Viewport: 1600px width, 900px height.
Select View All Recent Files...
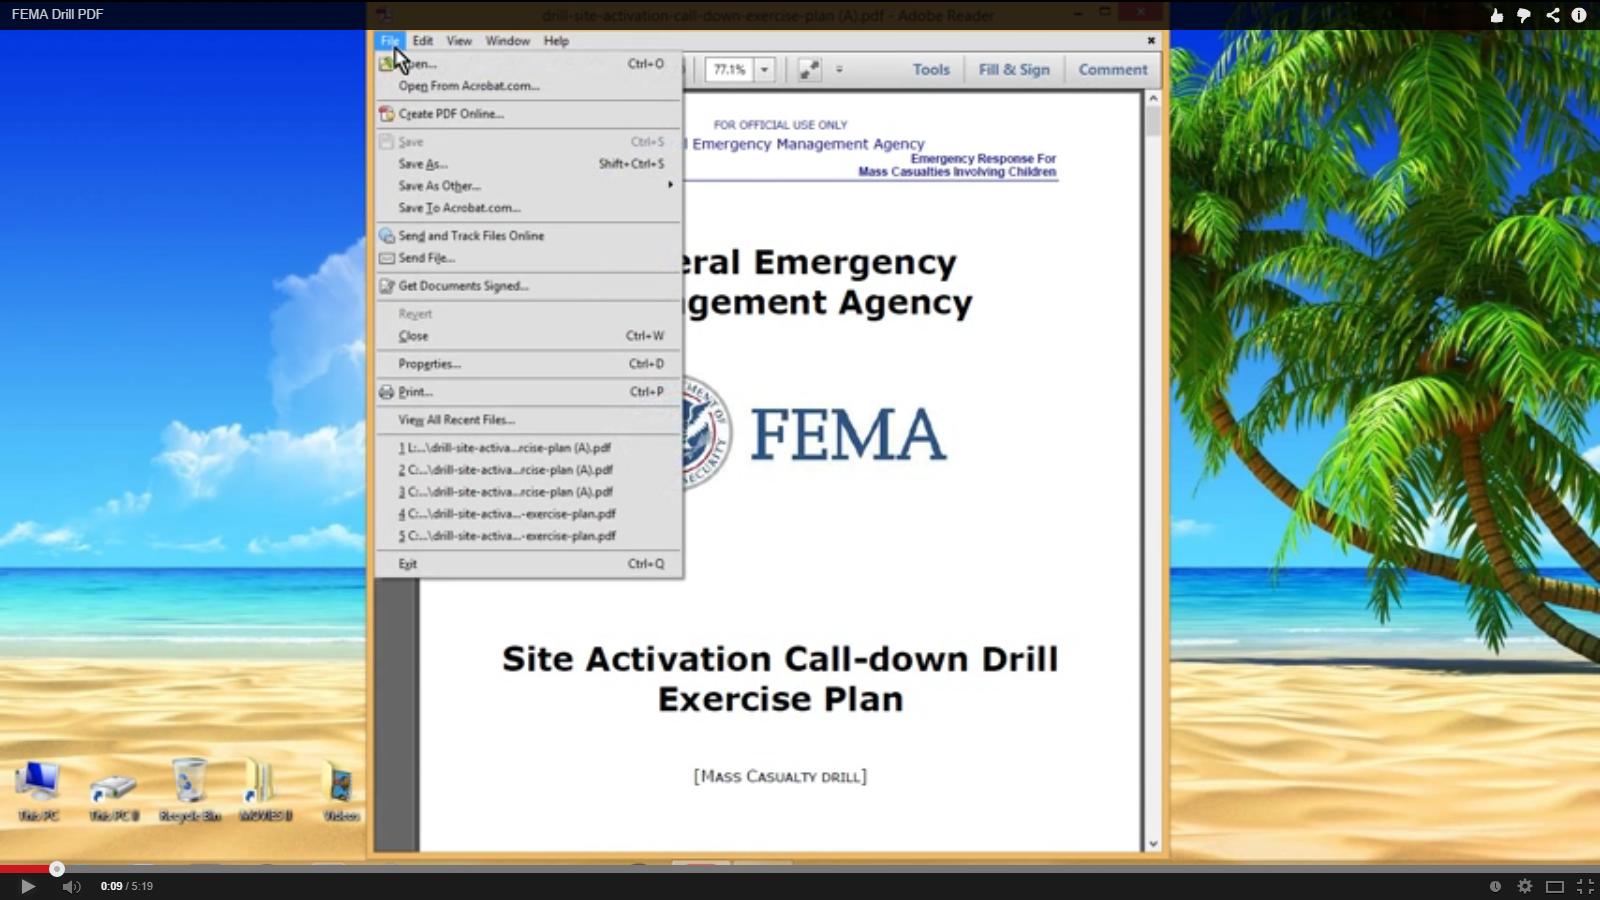[x=528, y=420]
